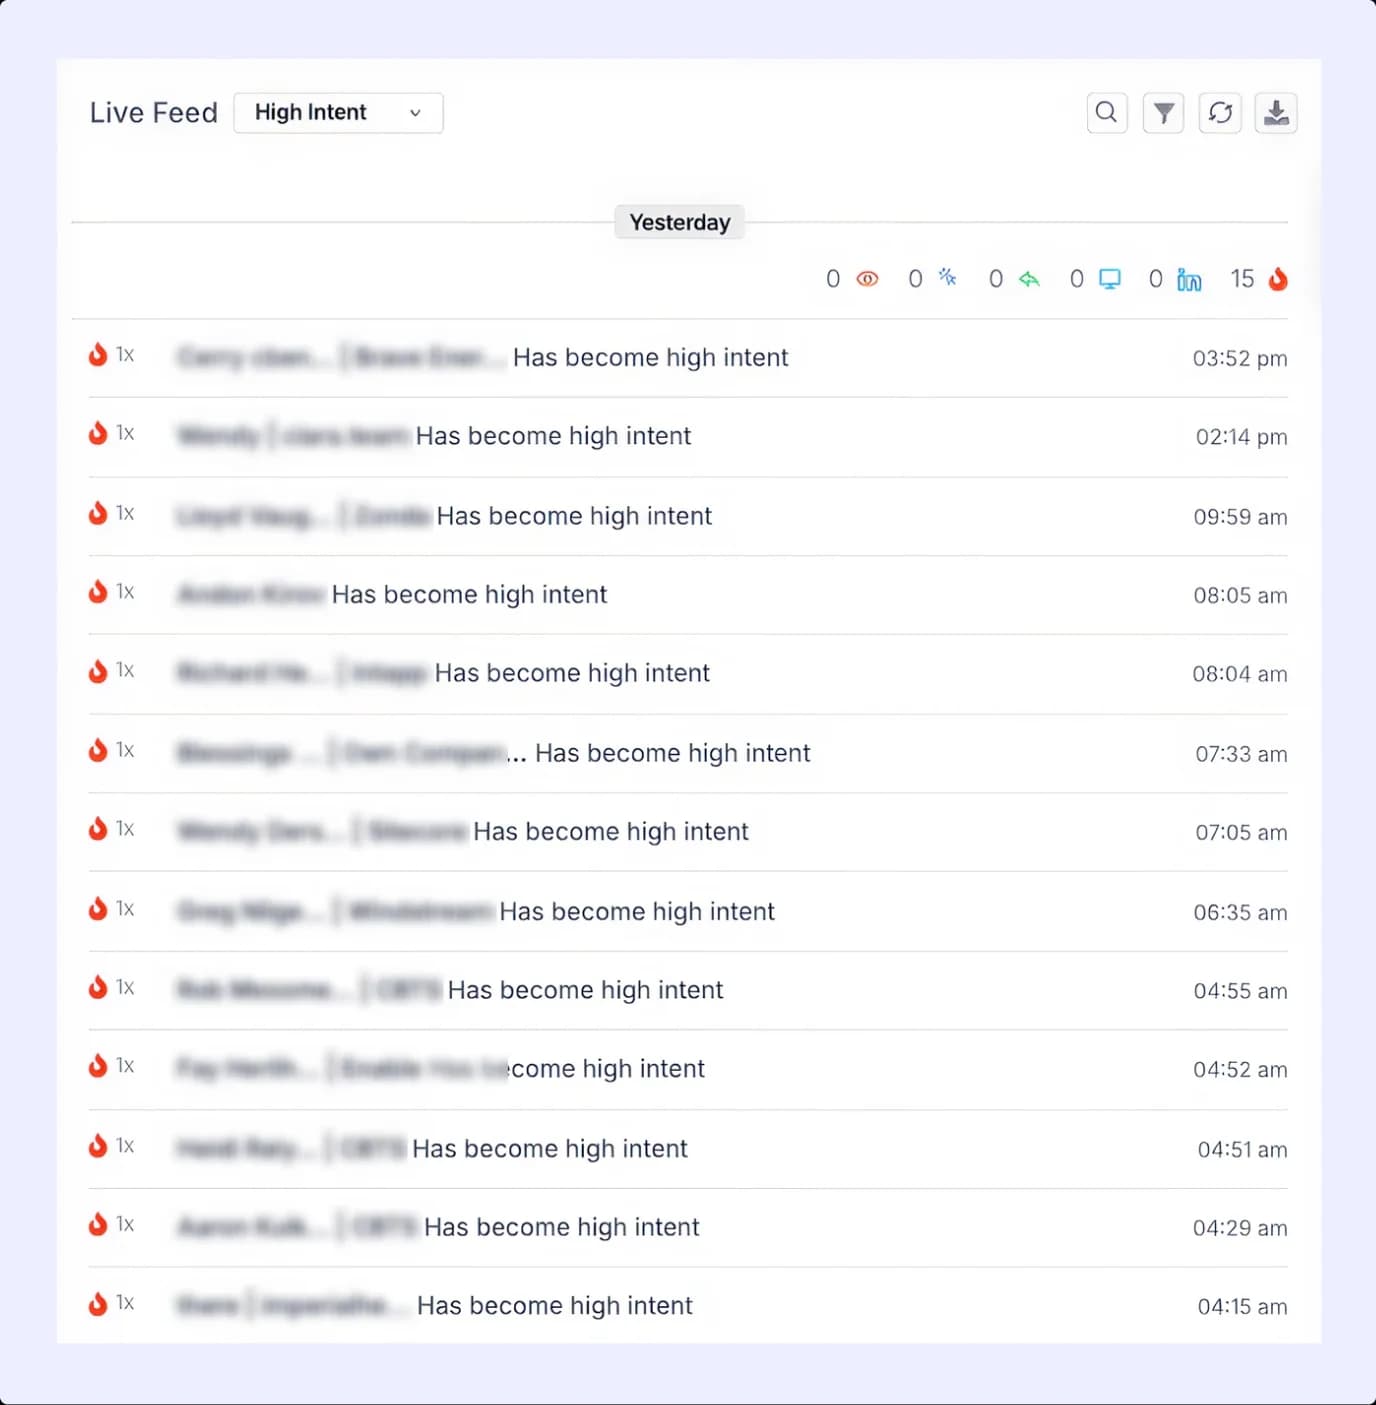Open the 06:35 am high intent entry

pyautogui.click(x=636, y=912)
